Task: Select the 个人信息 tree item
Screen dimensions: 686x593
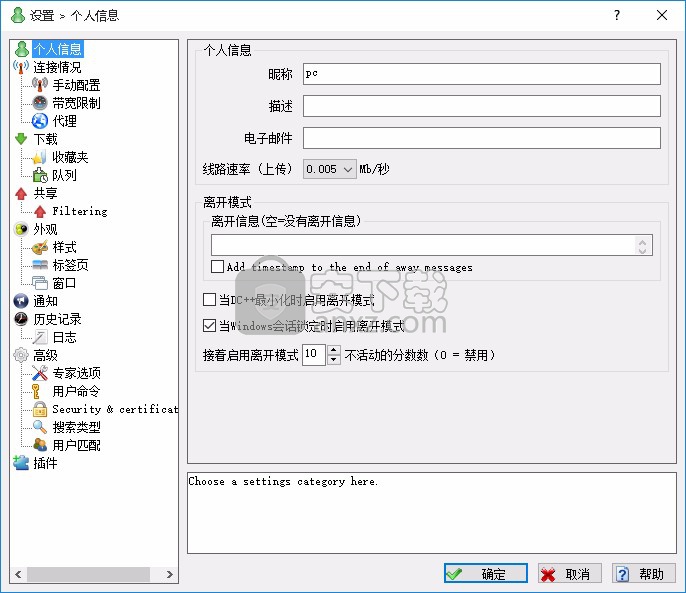Action: (57, 49)
